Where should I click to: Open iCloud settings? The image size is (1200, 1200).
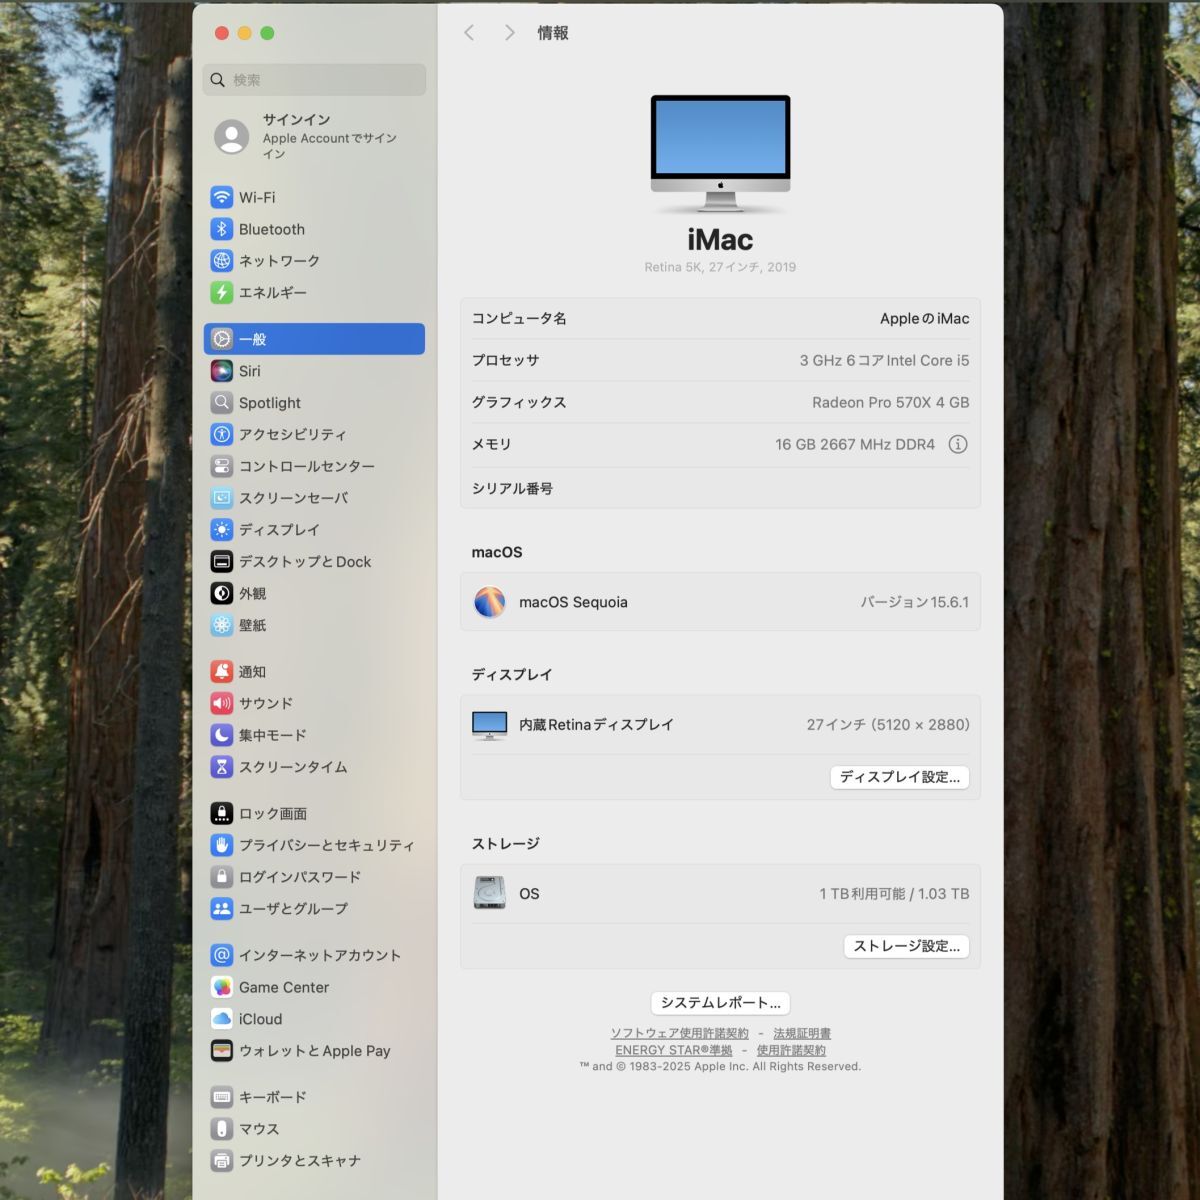click(314, 1019)
